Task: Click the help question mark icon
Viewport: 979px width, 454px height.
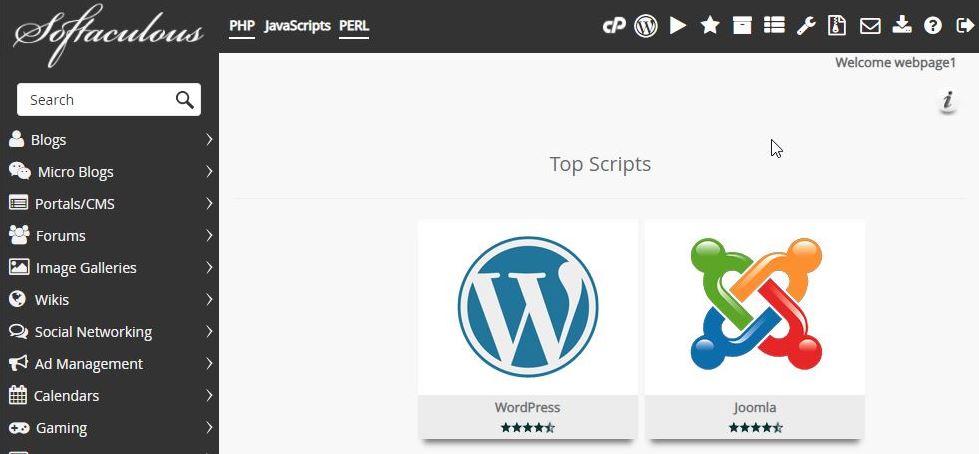Action: click(933, 26)
